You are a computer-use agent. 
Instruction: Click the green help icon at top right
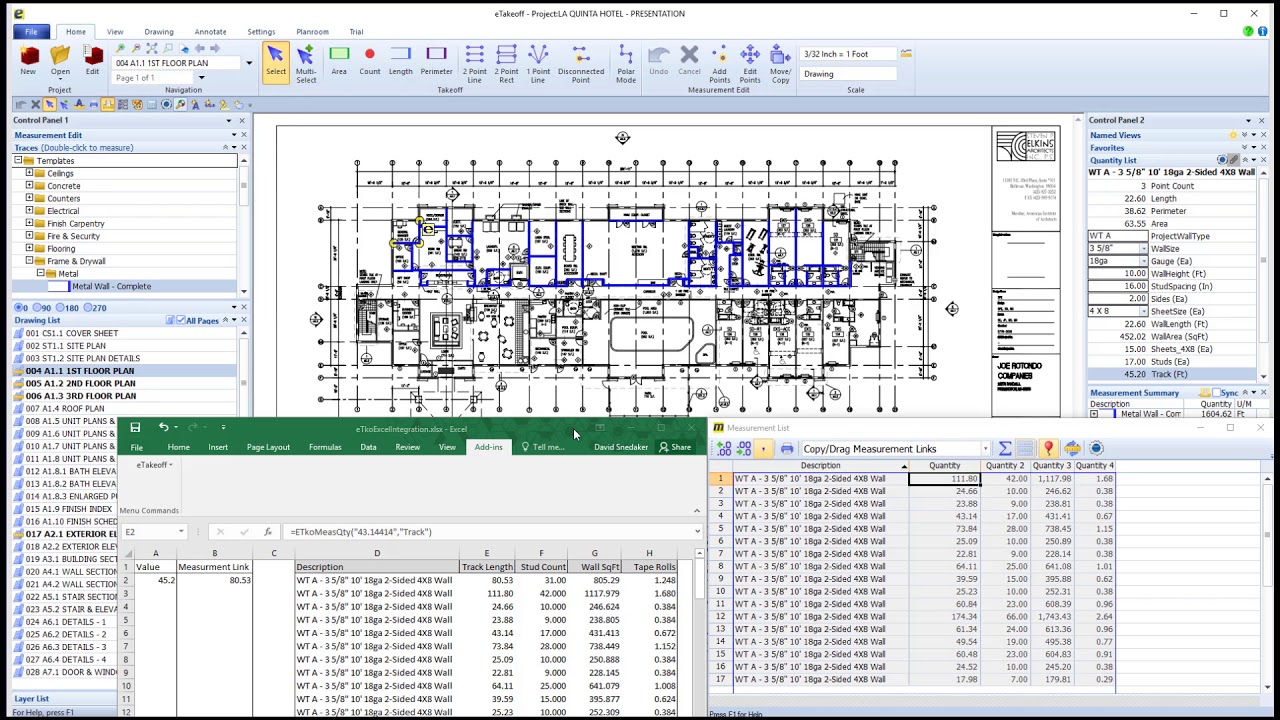[x=1248, y=32]
